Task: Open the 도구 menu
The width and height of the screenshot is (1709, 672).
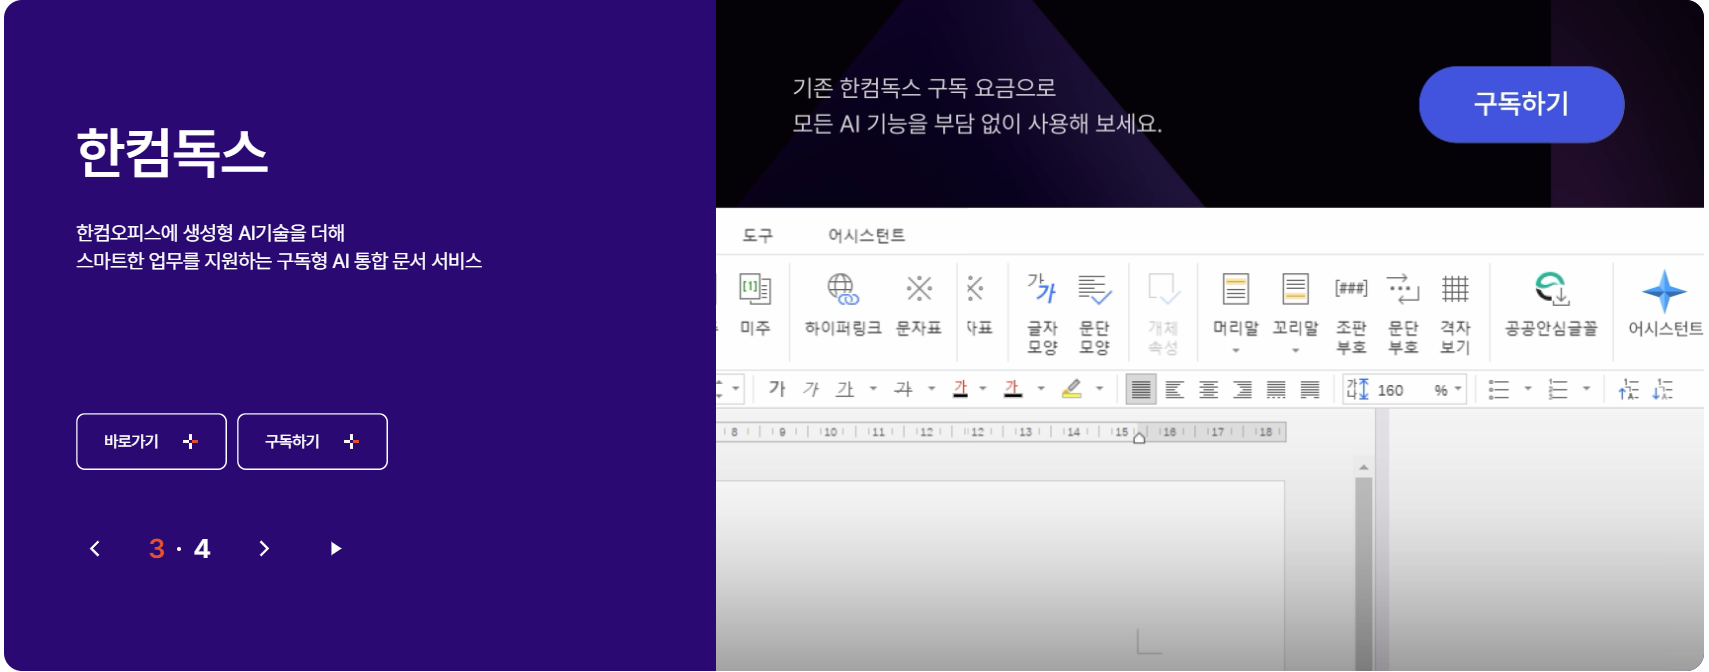Action: coord(758,235)
